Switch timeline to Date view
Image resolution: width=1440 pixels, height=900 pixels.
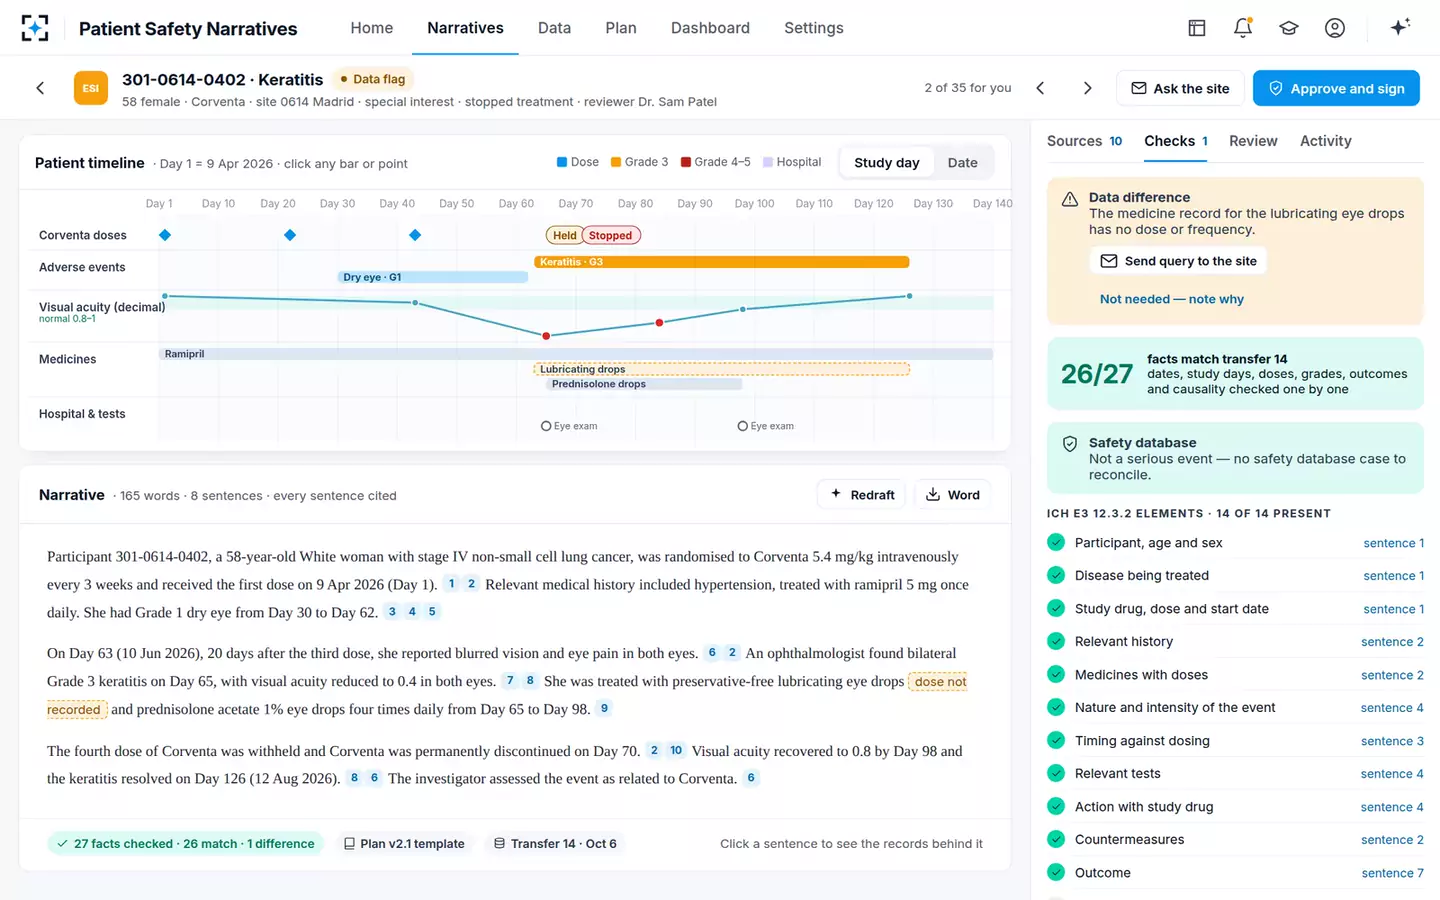point(962,163)
